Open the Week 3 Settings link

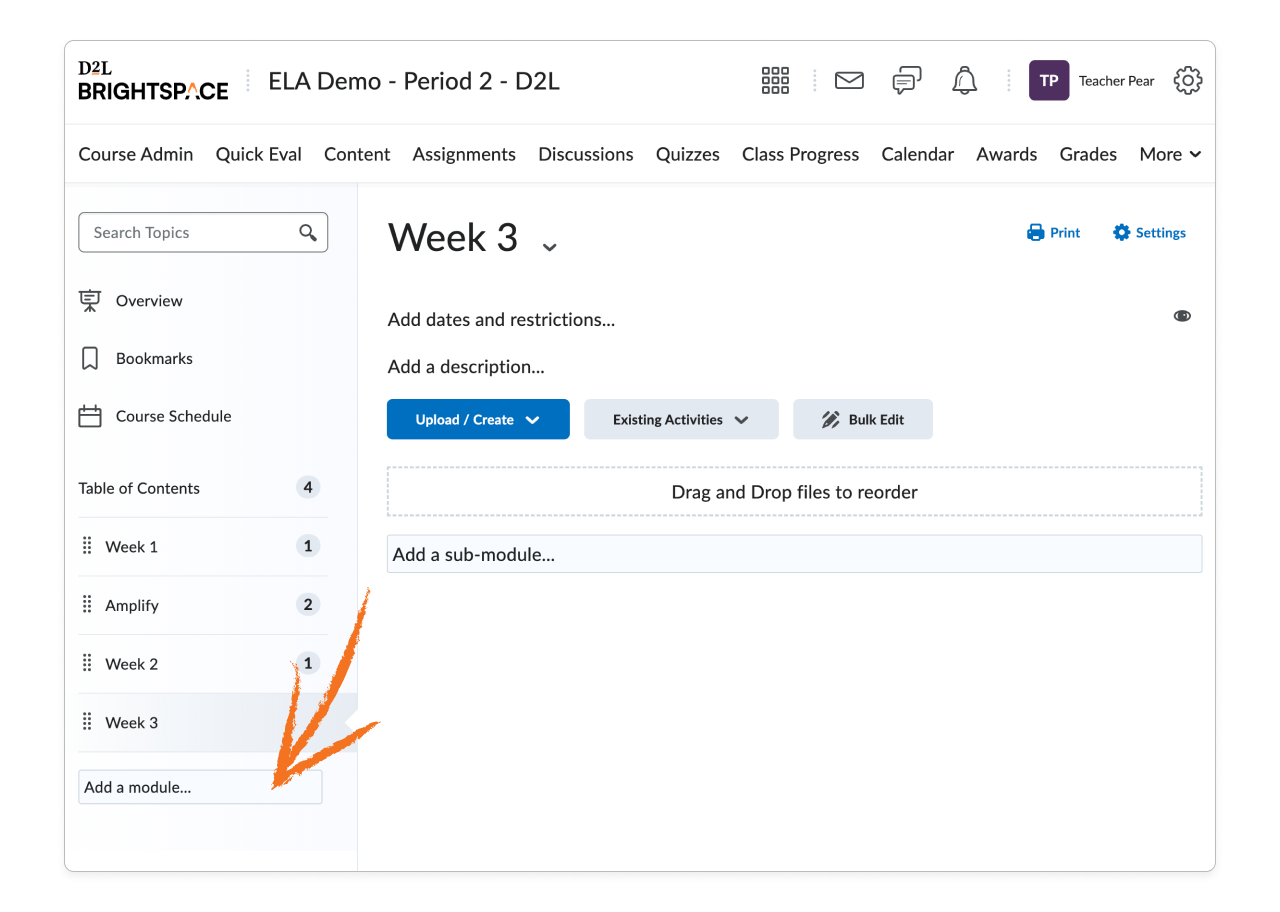point(1149,233)
